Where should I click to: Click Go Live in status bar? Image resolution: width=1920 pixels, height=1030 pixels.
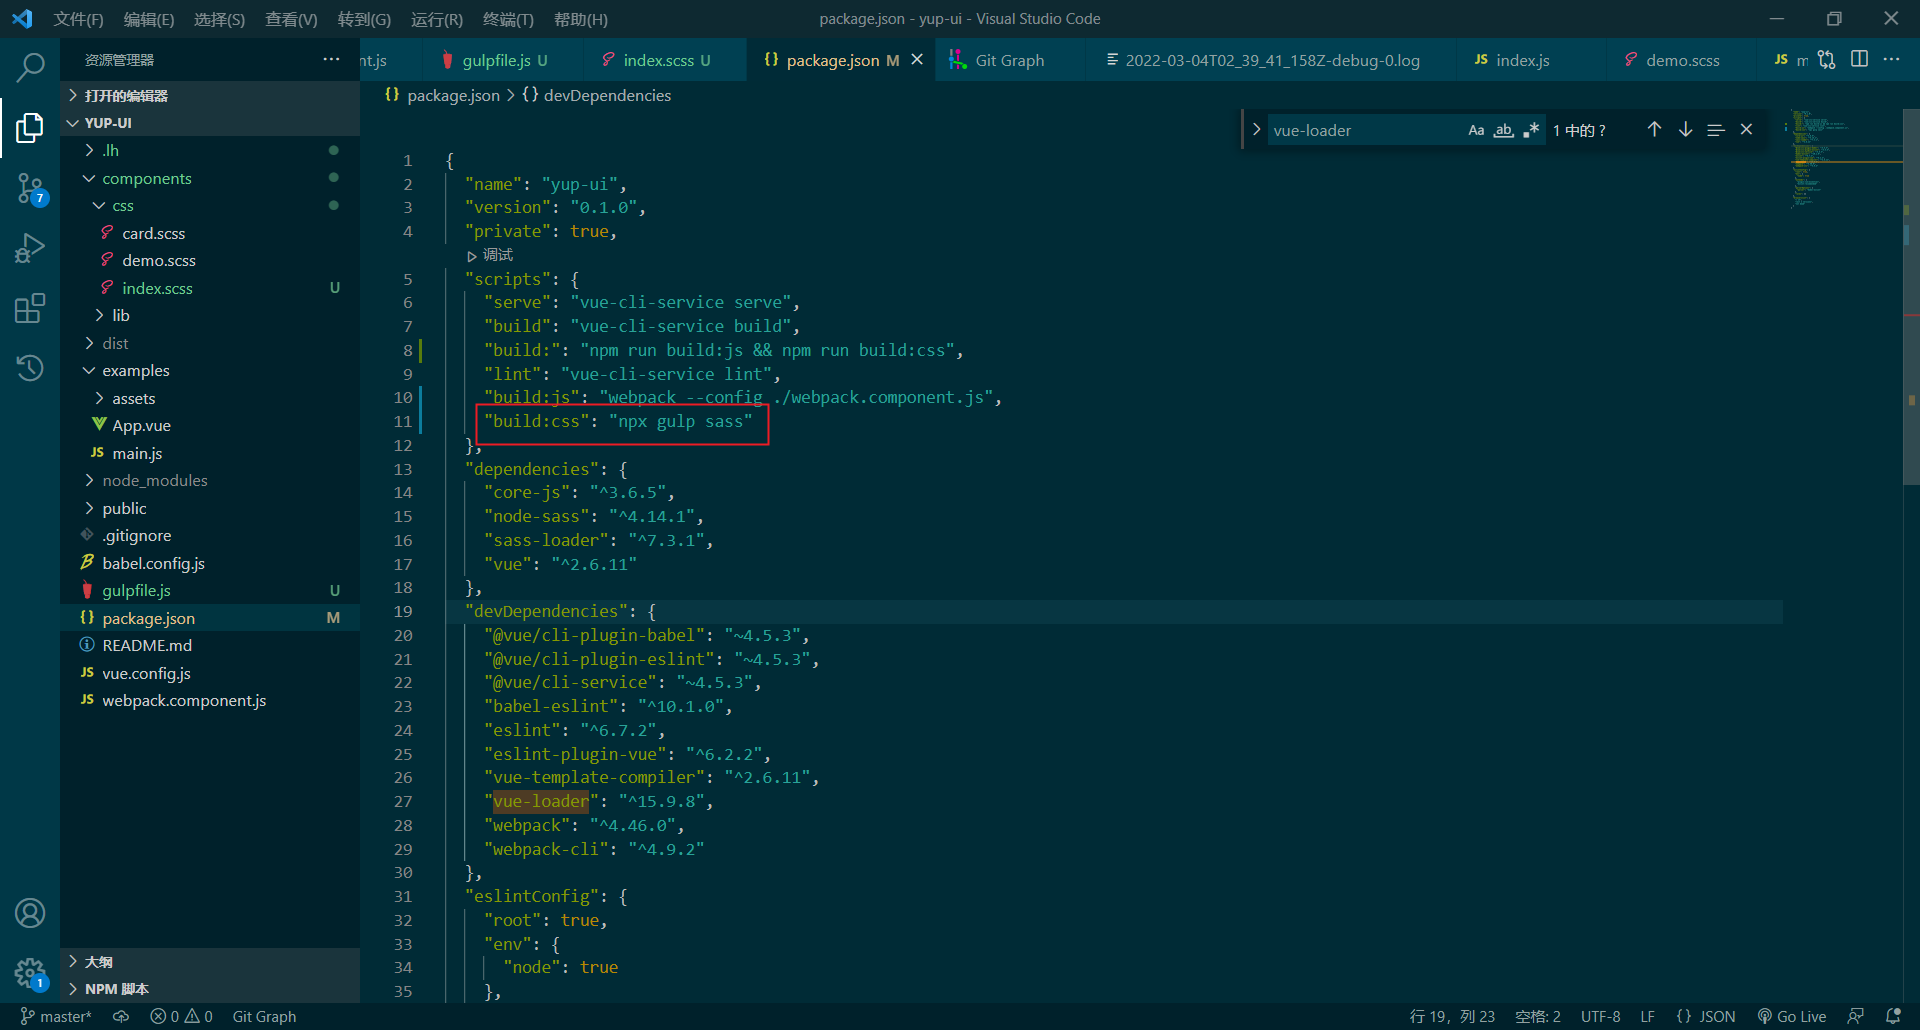coord(1792,1016)
